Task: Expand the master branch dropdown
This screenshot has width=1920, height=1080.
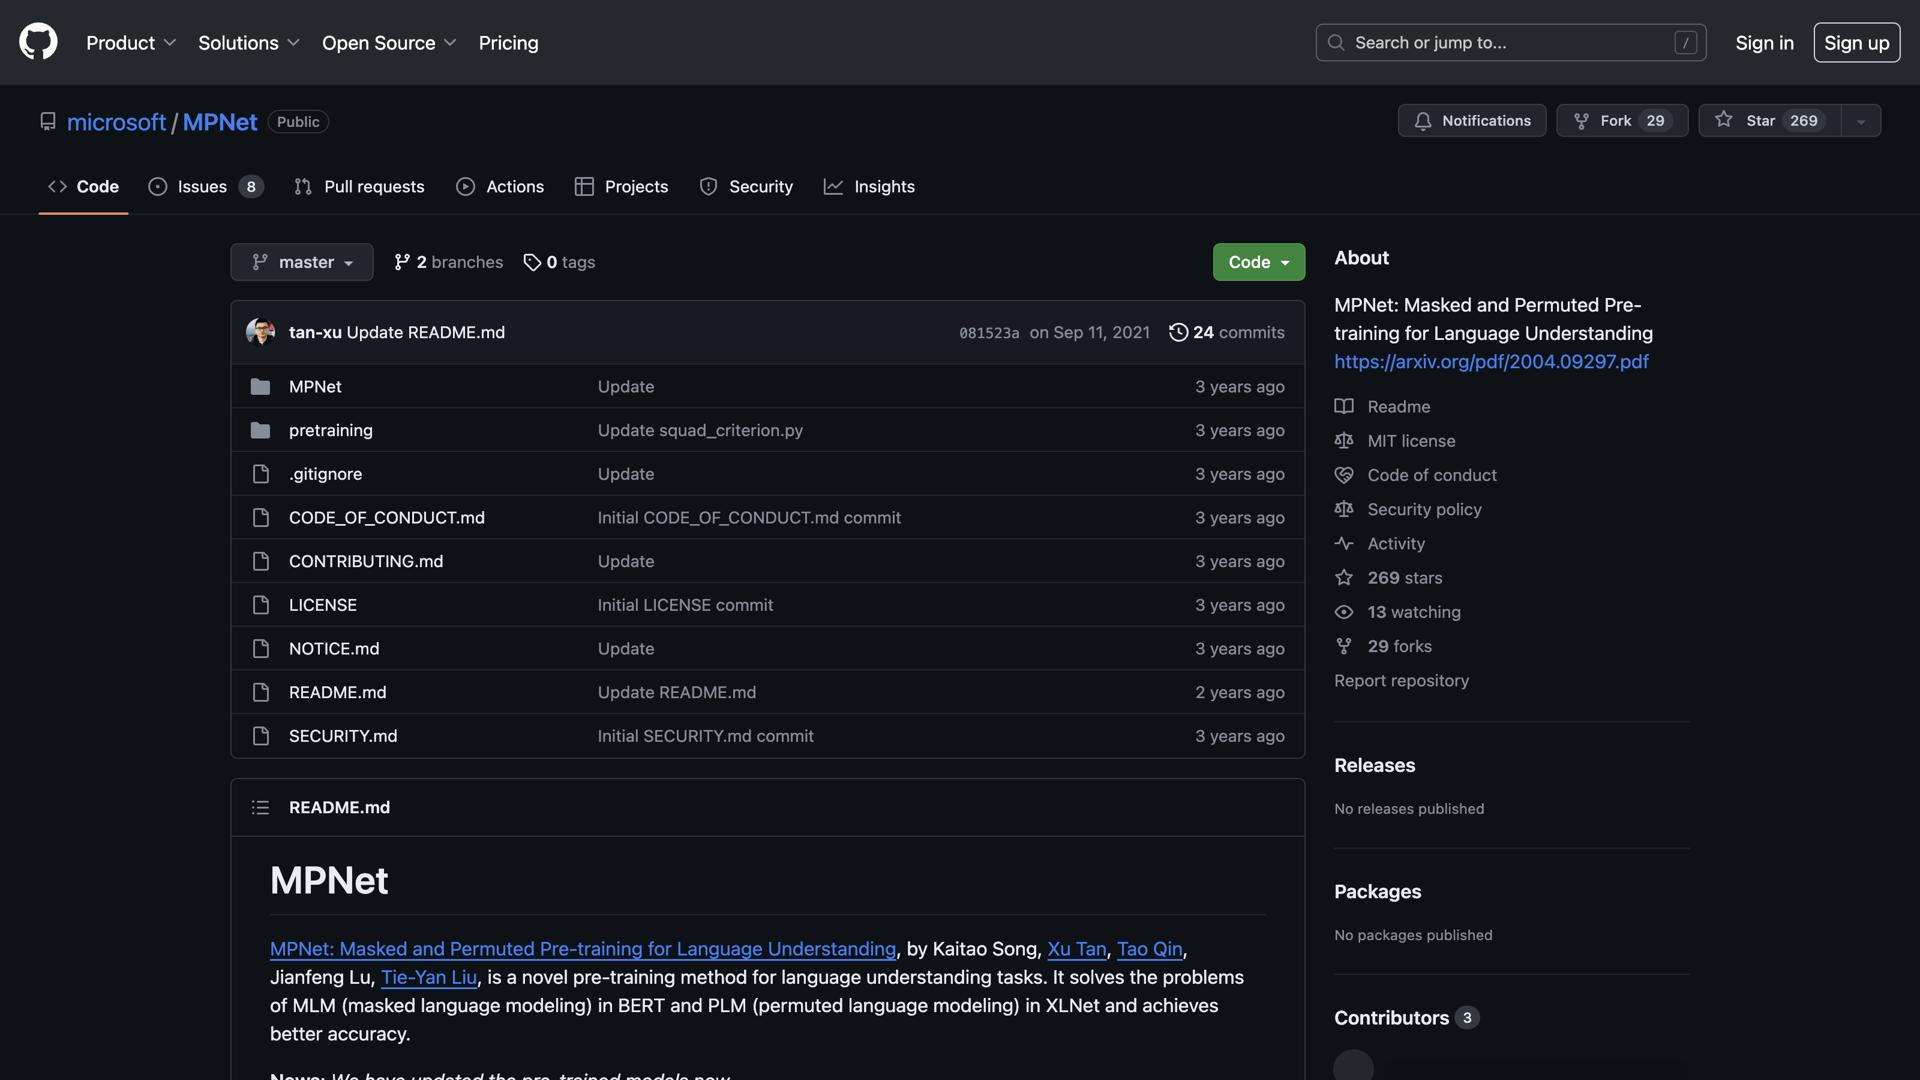Action: tap(301, 262)
